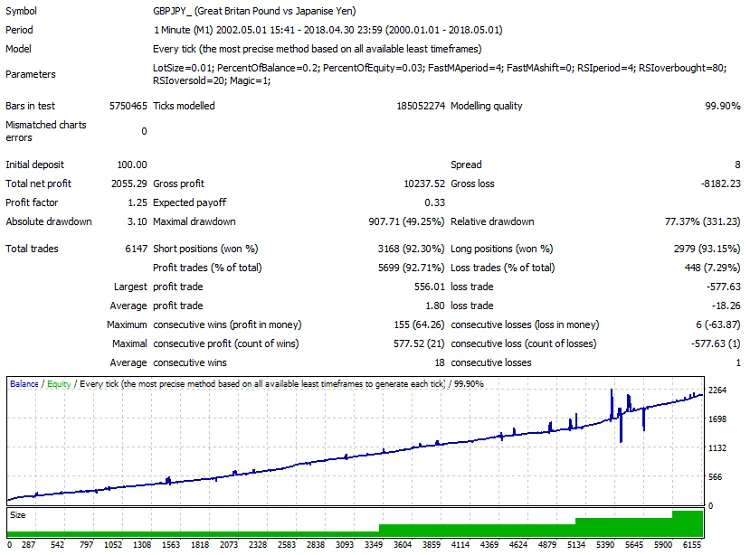Select the Profit factor value 1.25

[x=137, y=203]
